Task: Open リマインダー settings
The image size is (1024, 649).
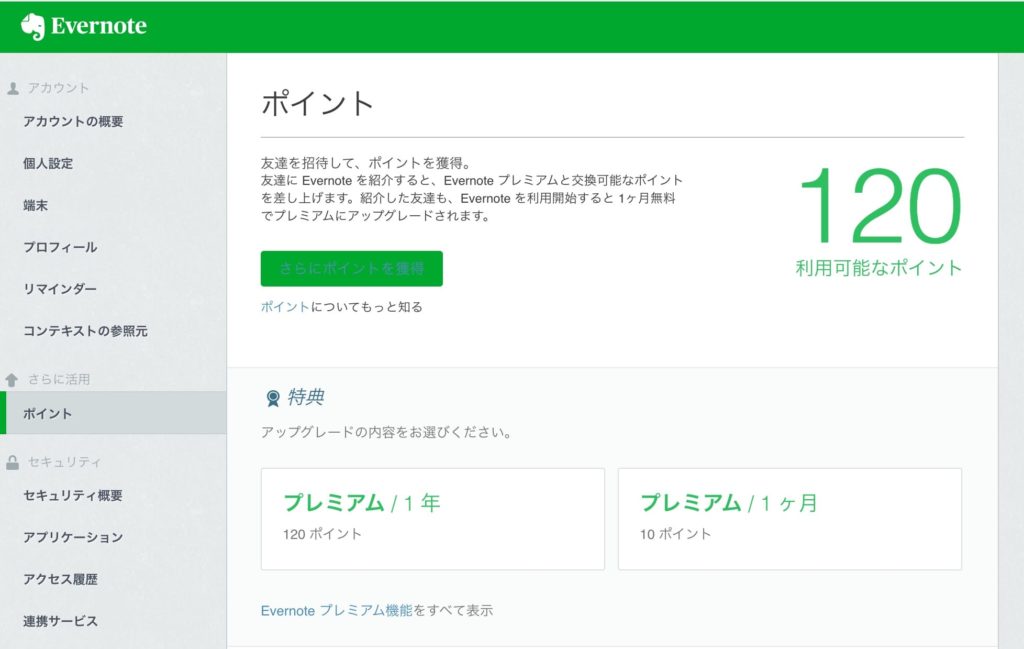Action: [60, 289]
